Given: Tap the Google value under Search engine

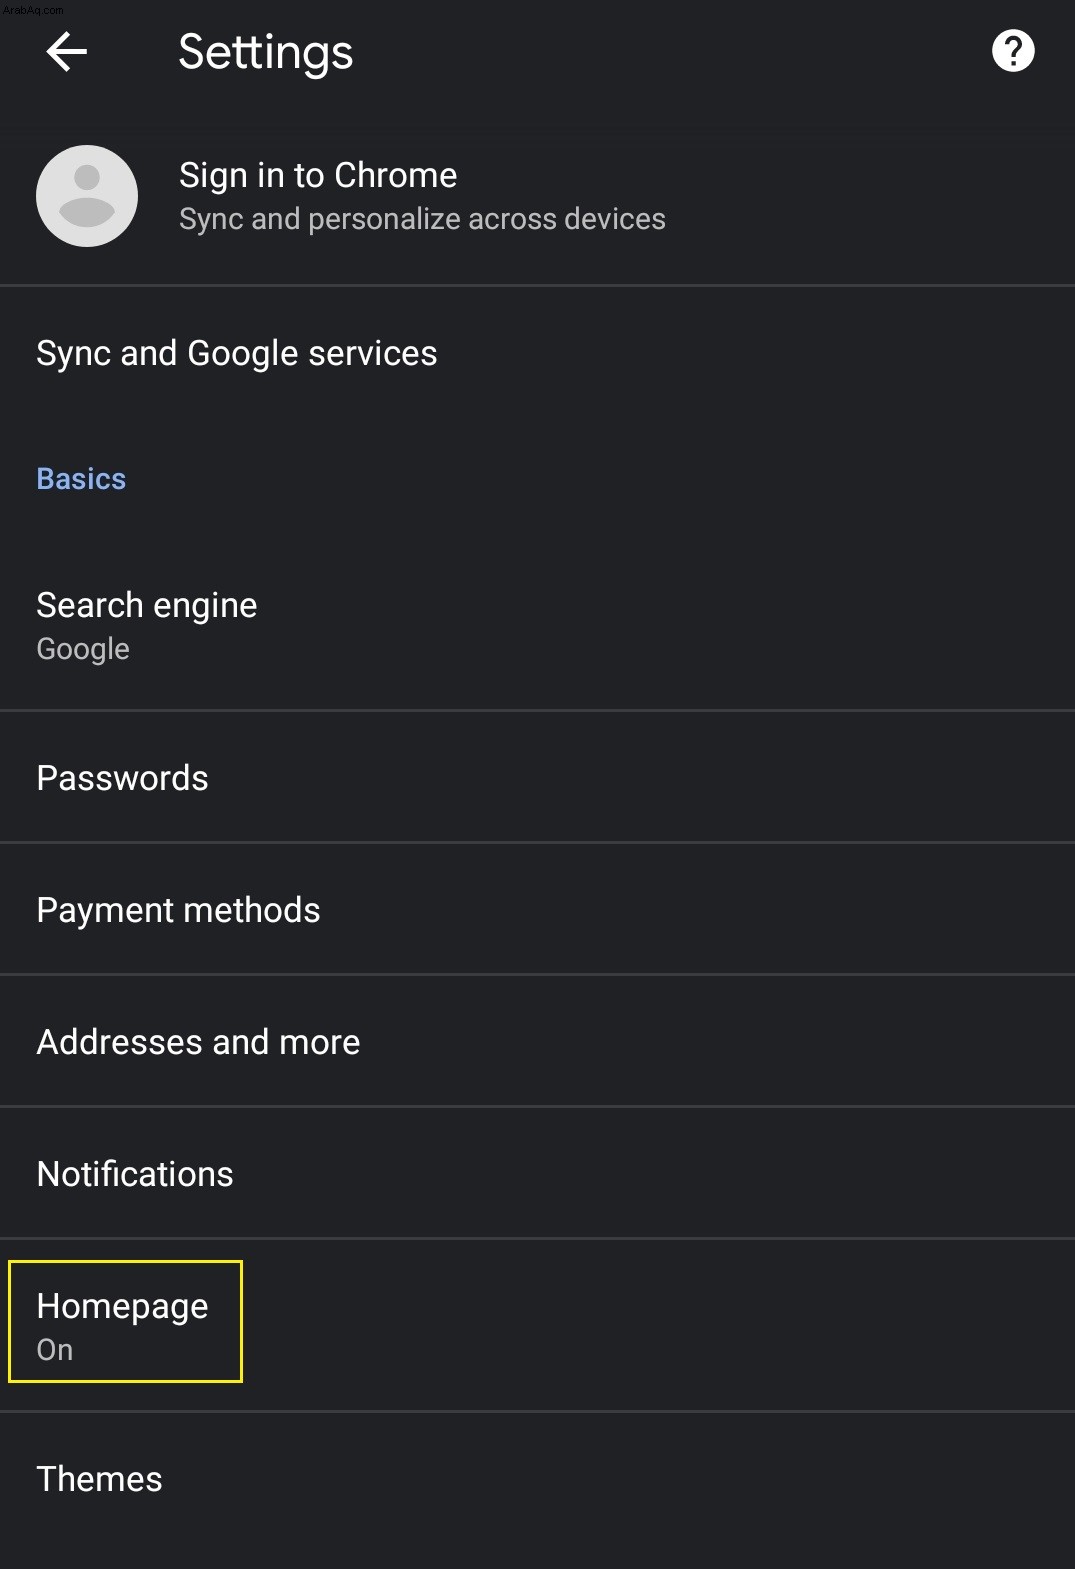Looking at the screenshot, I should pyautogui.click(x=83, y=649).
